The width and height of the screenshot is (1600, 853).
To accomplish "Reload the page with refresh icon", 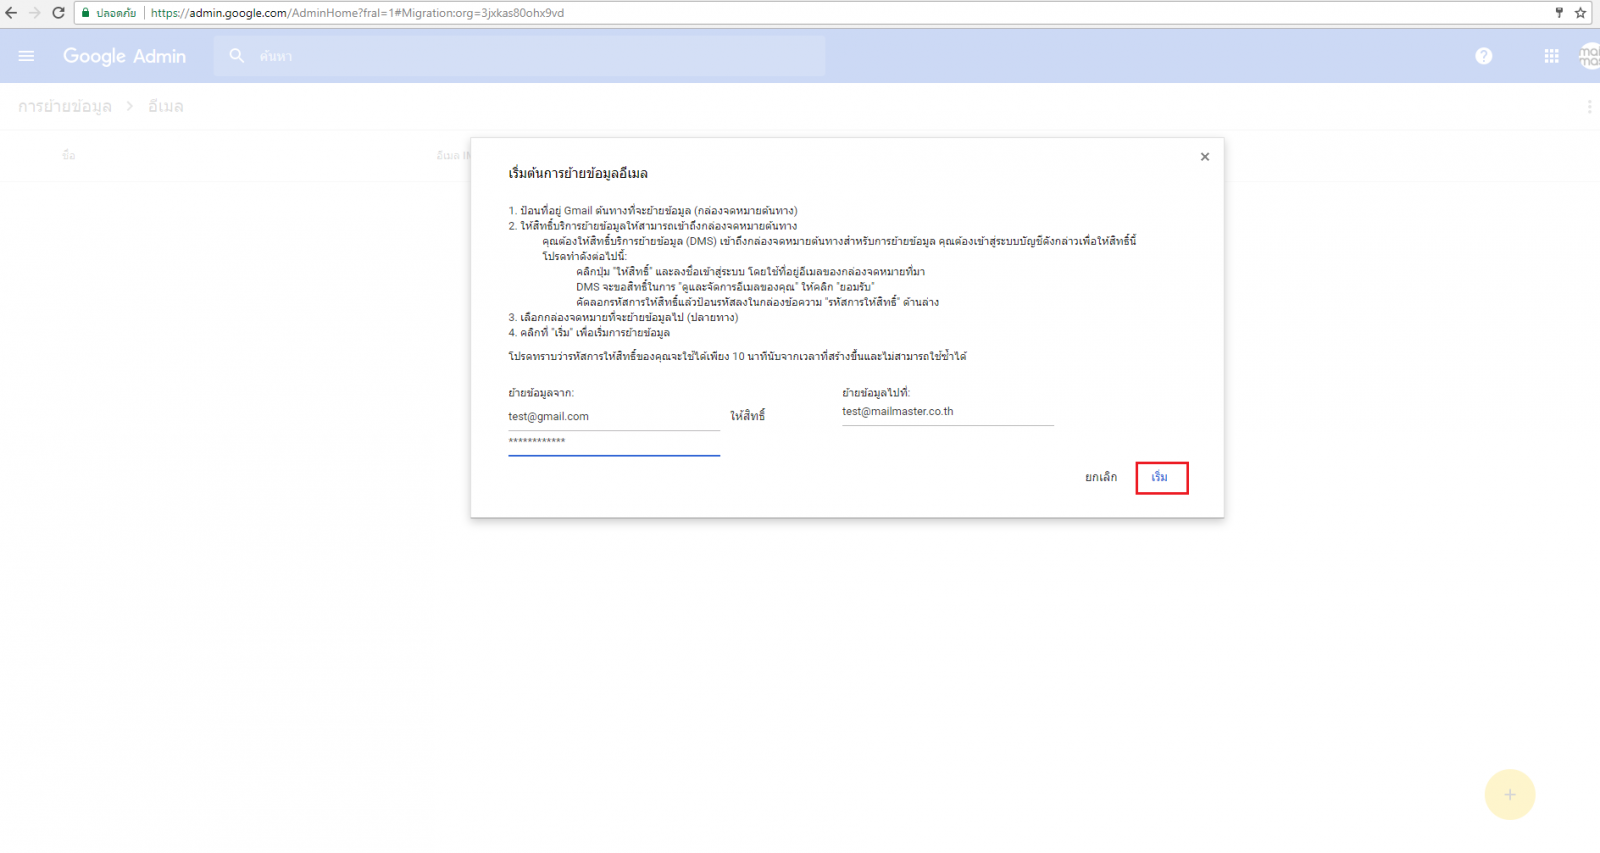I will [x=58, y=13].
